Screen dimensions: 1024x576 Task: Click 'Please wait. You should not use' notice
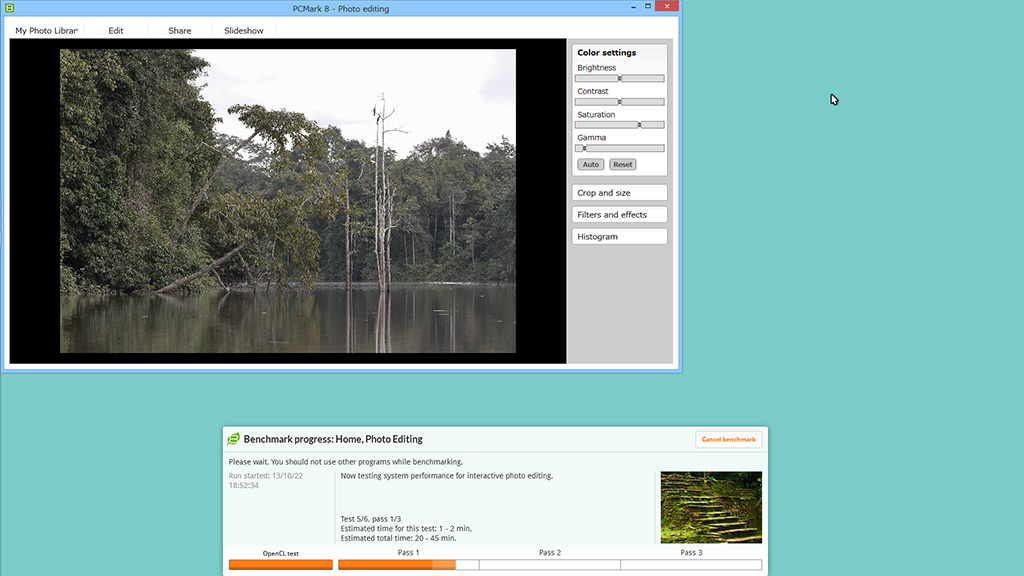tap(345, 462)
